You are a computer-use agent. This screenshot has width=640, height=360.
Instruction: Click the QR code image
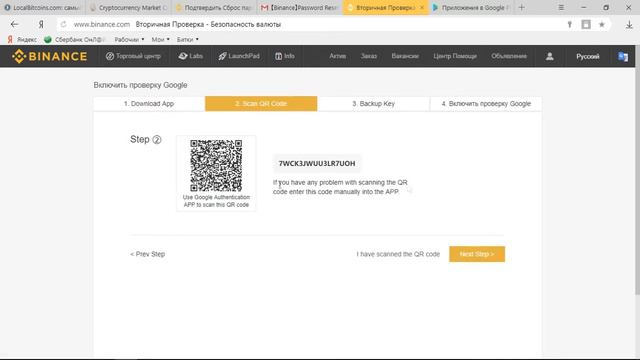[216, 166]
